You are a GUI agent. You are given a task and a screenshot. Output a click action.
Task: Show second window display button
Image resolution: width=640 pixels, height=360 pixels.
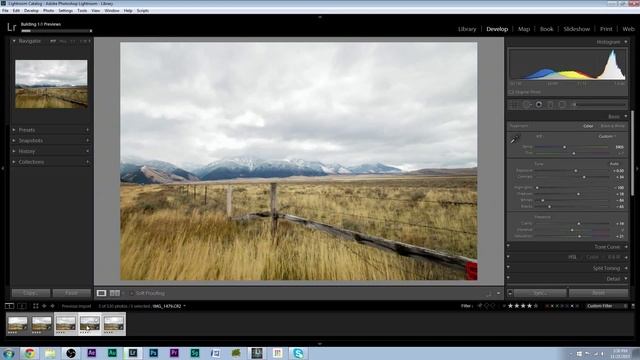click(22, 306)
